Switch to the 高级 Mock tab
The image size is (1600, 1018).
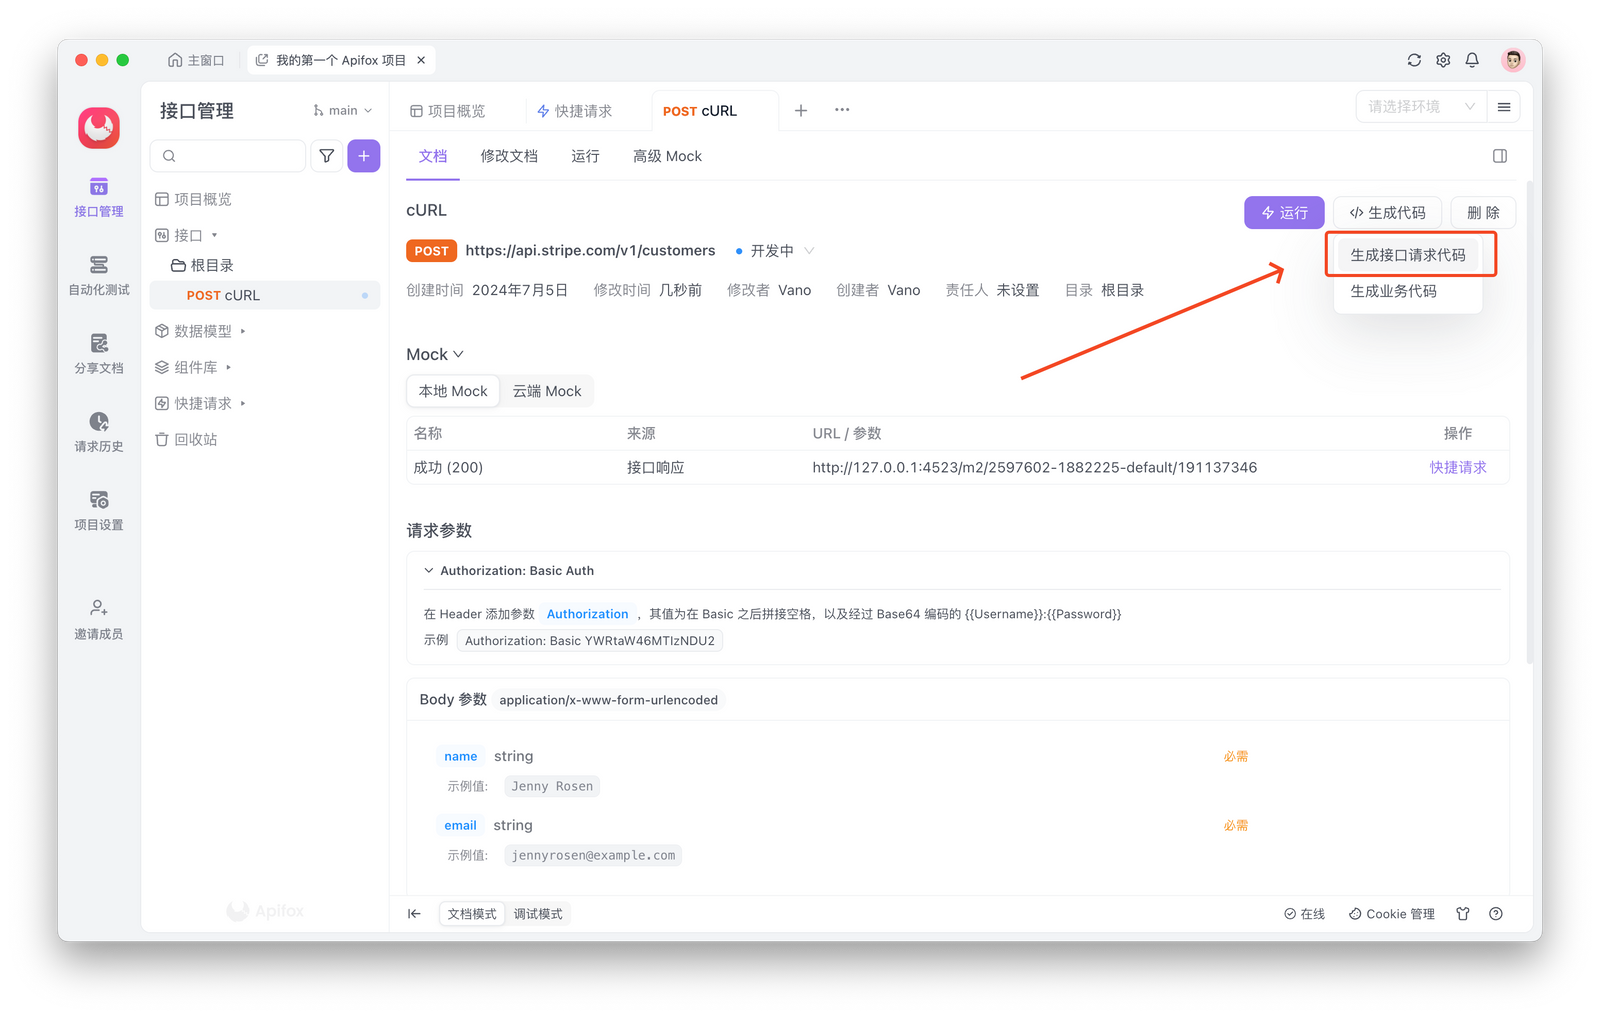click(x=667, y=156)
